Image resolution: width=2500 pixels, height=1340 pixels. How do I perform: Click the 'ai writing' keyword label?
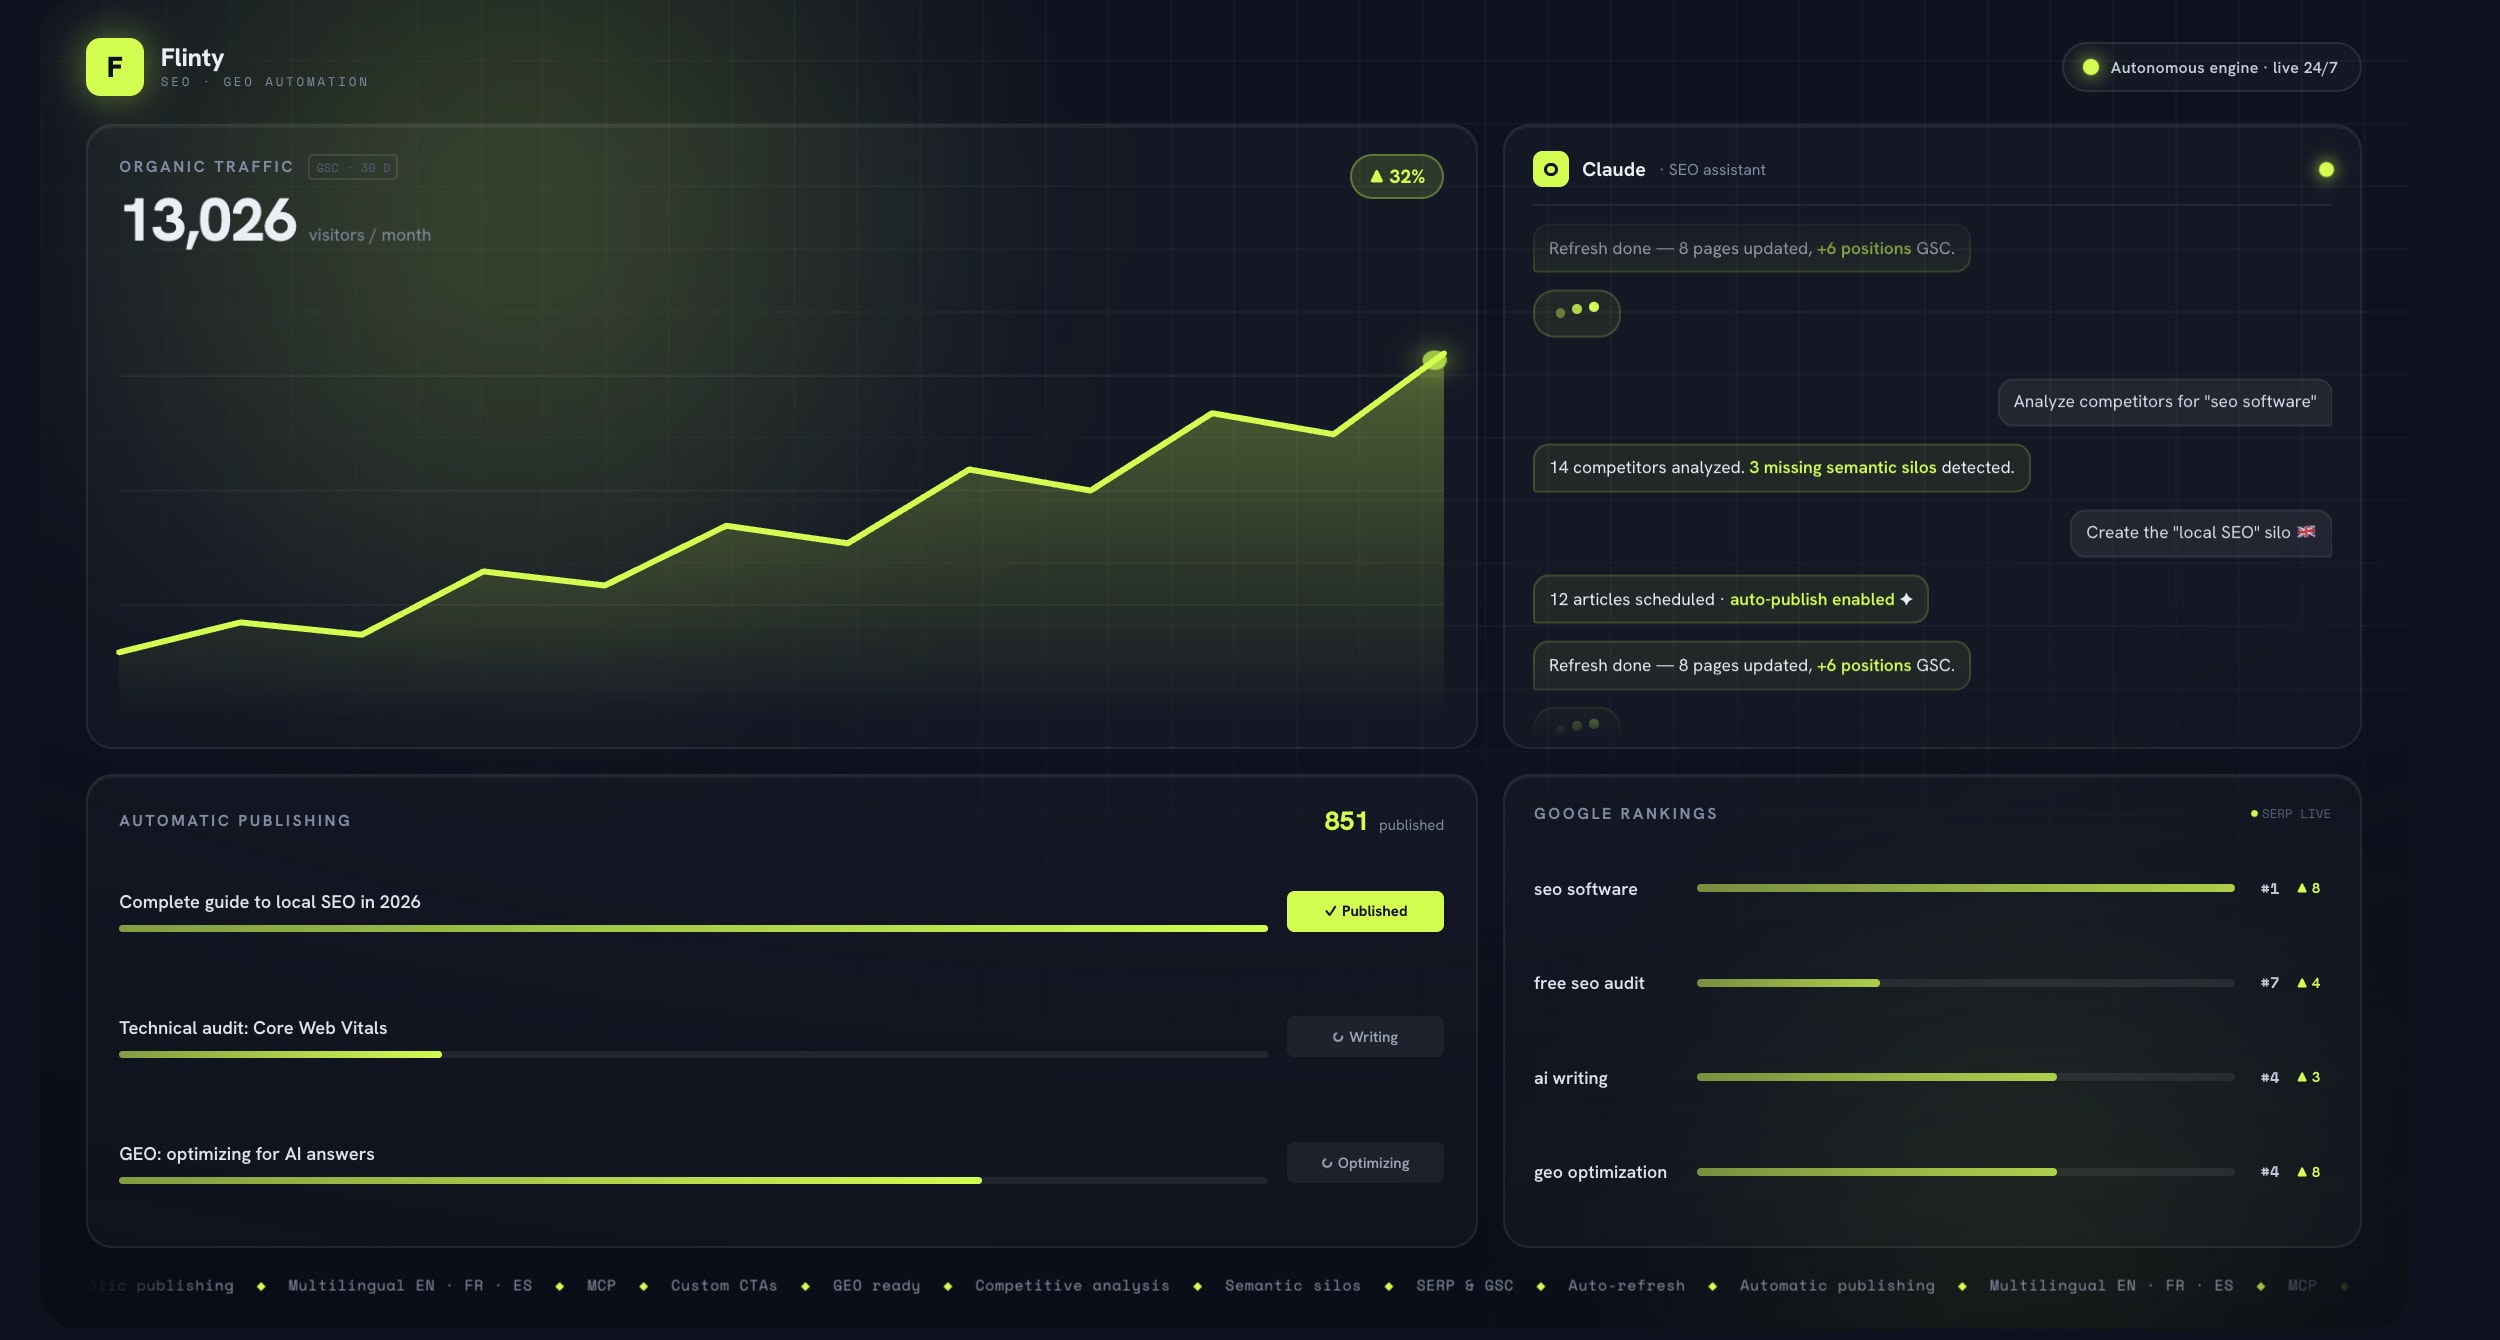(1571, 1078)
